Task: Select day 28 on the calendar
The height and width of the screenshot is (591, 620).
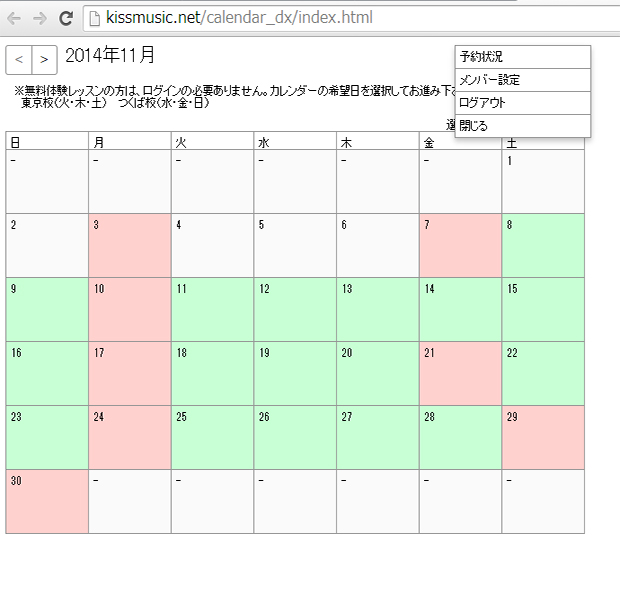Action: click(460, 438)
